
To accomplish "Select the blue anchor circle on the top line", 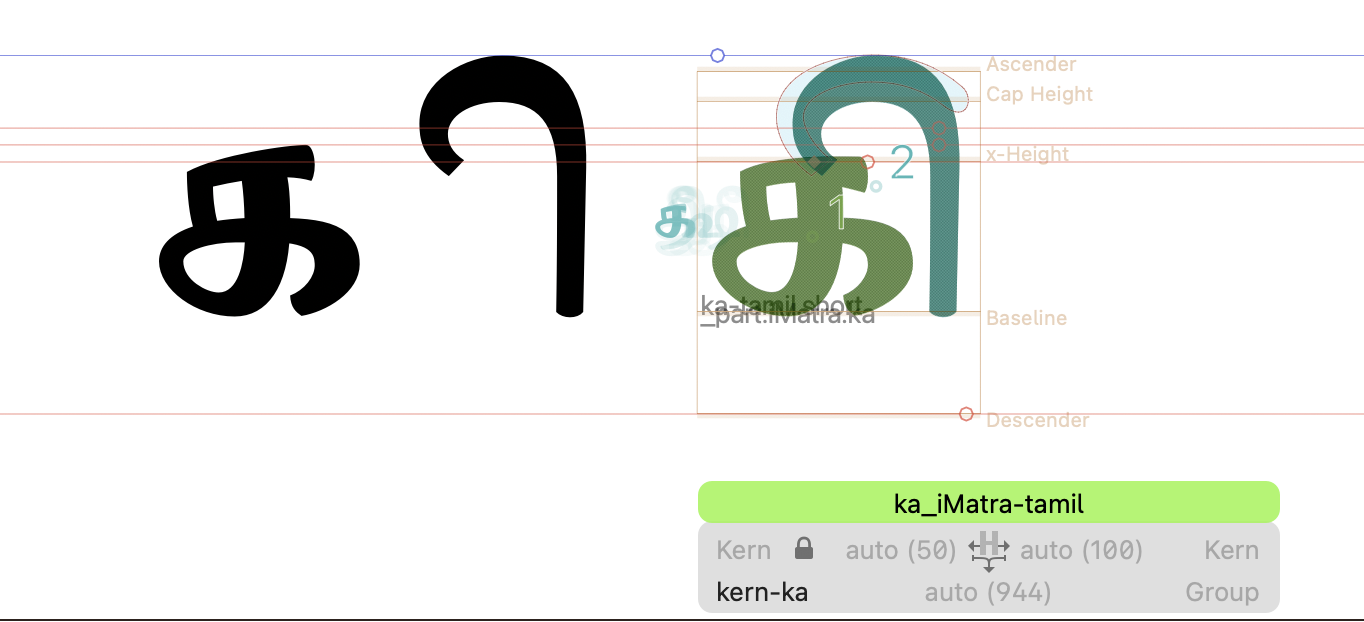I will click(717, 56).
